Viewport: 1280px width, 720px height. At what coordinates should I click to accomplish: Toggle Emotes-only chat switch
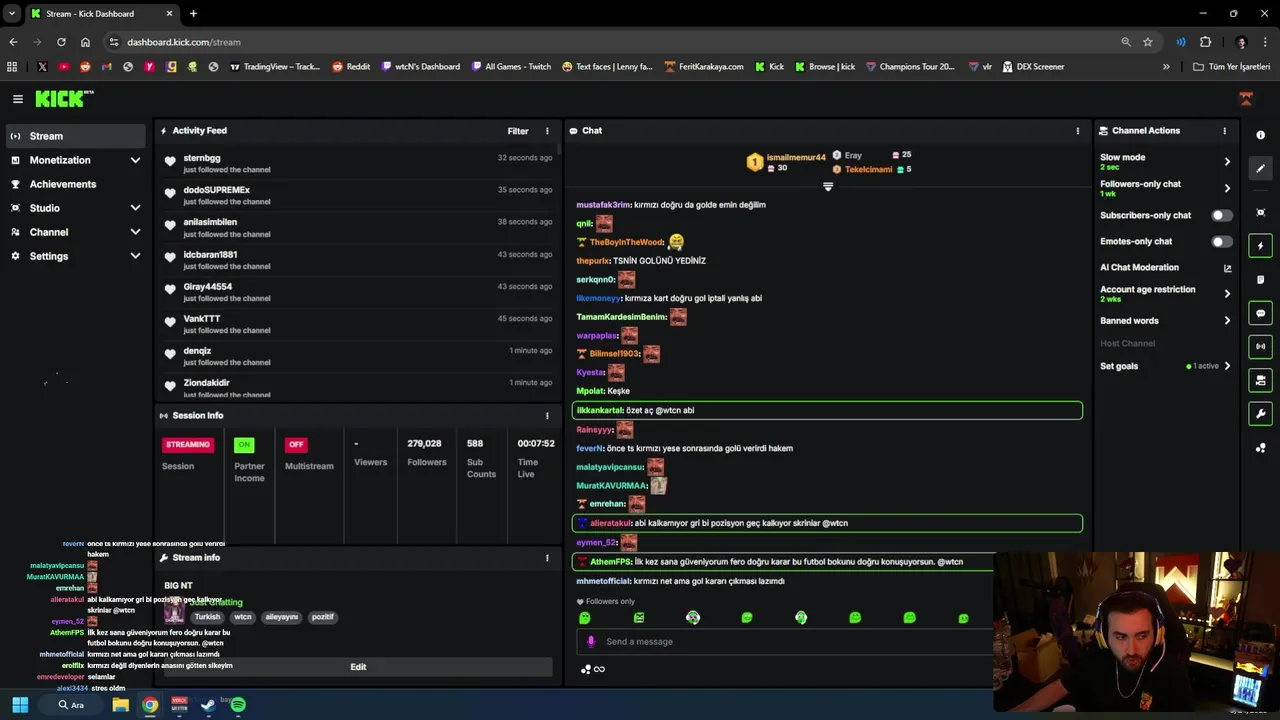(x=1221, y=242)
